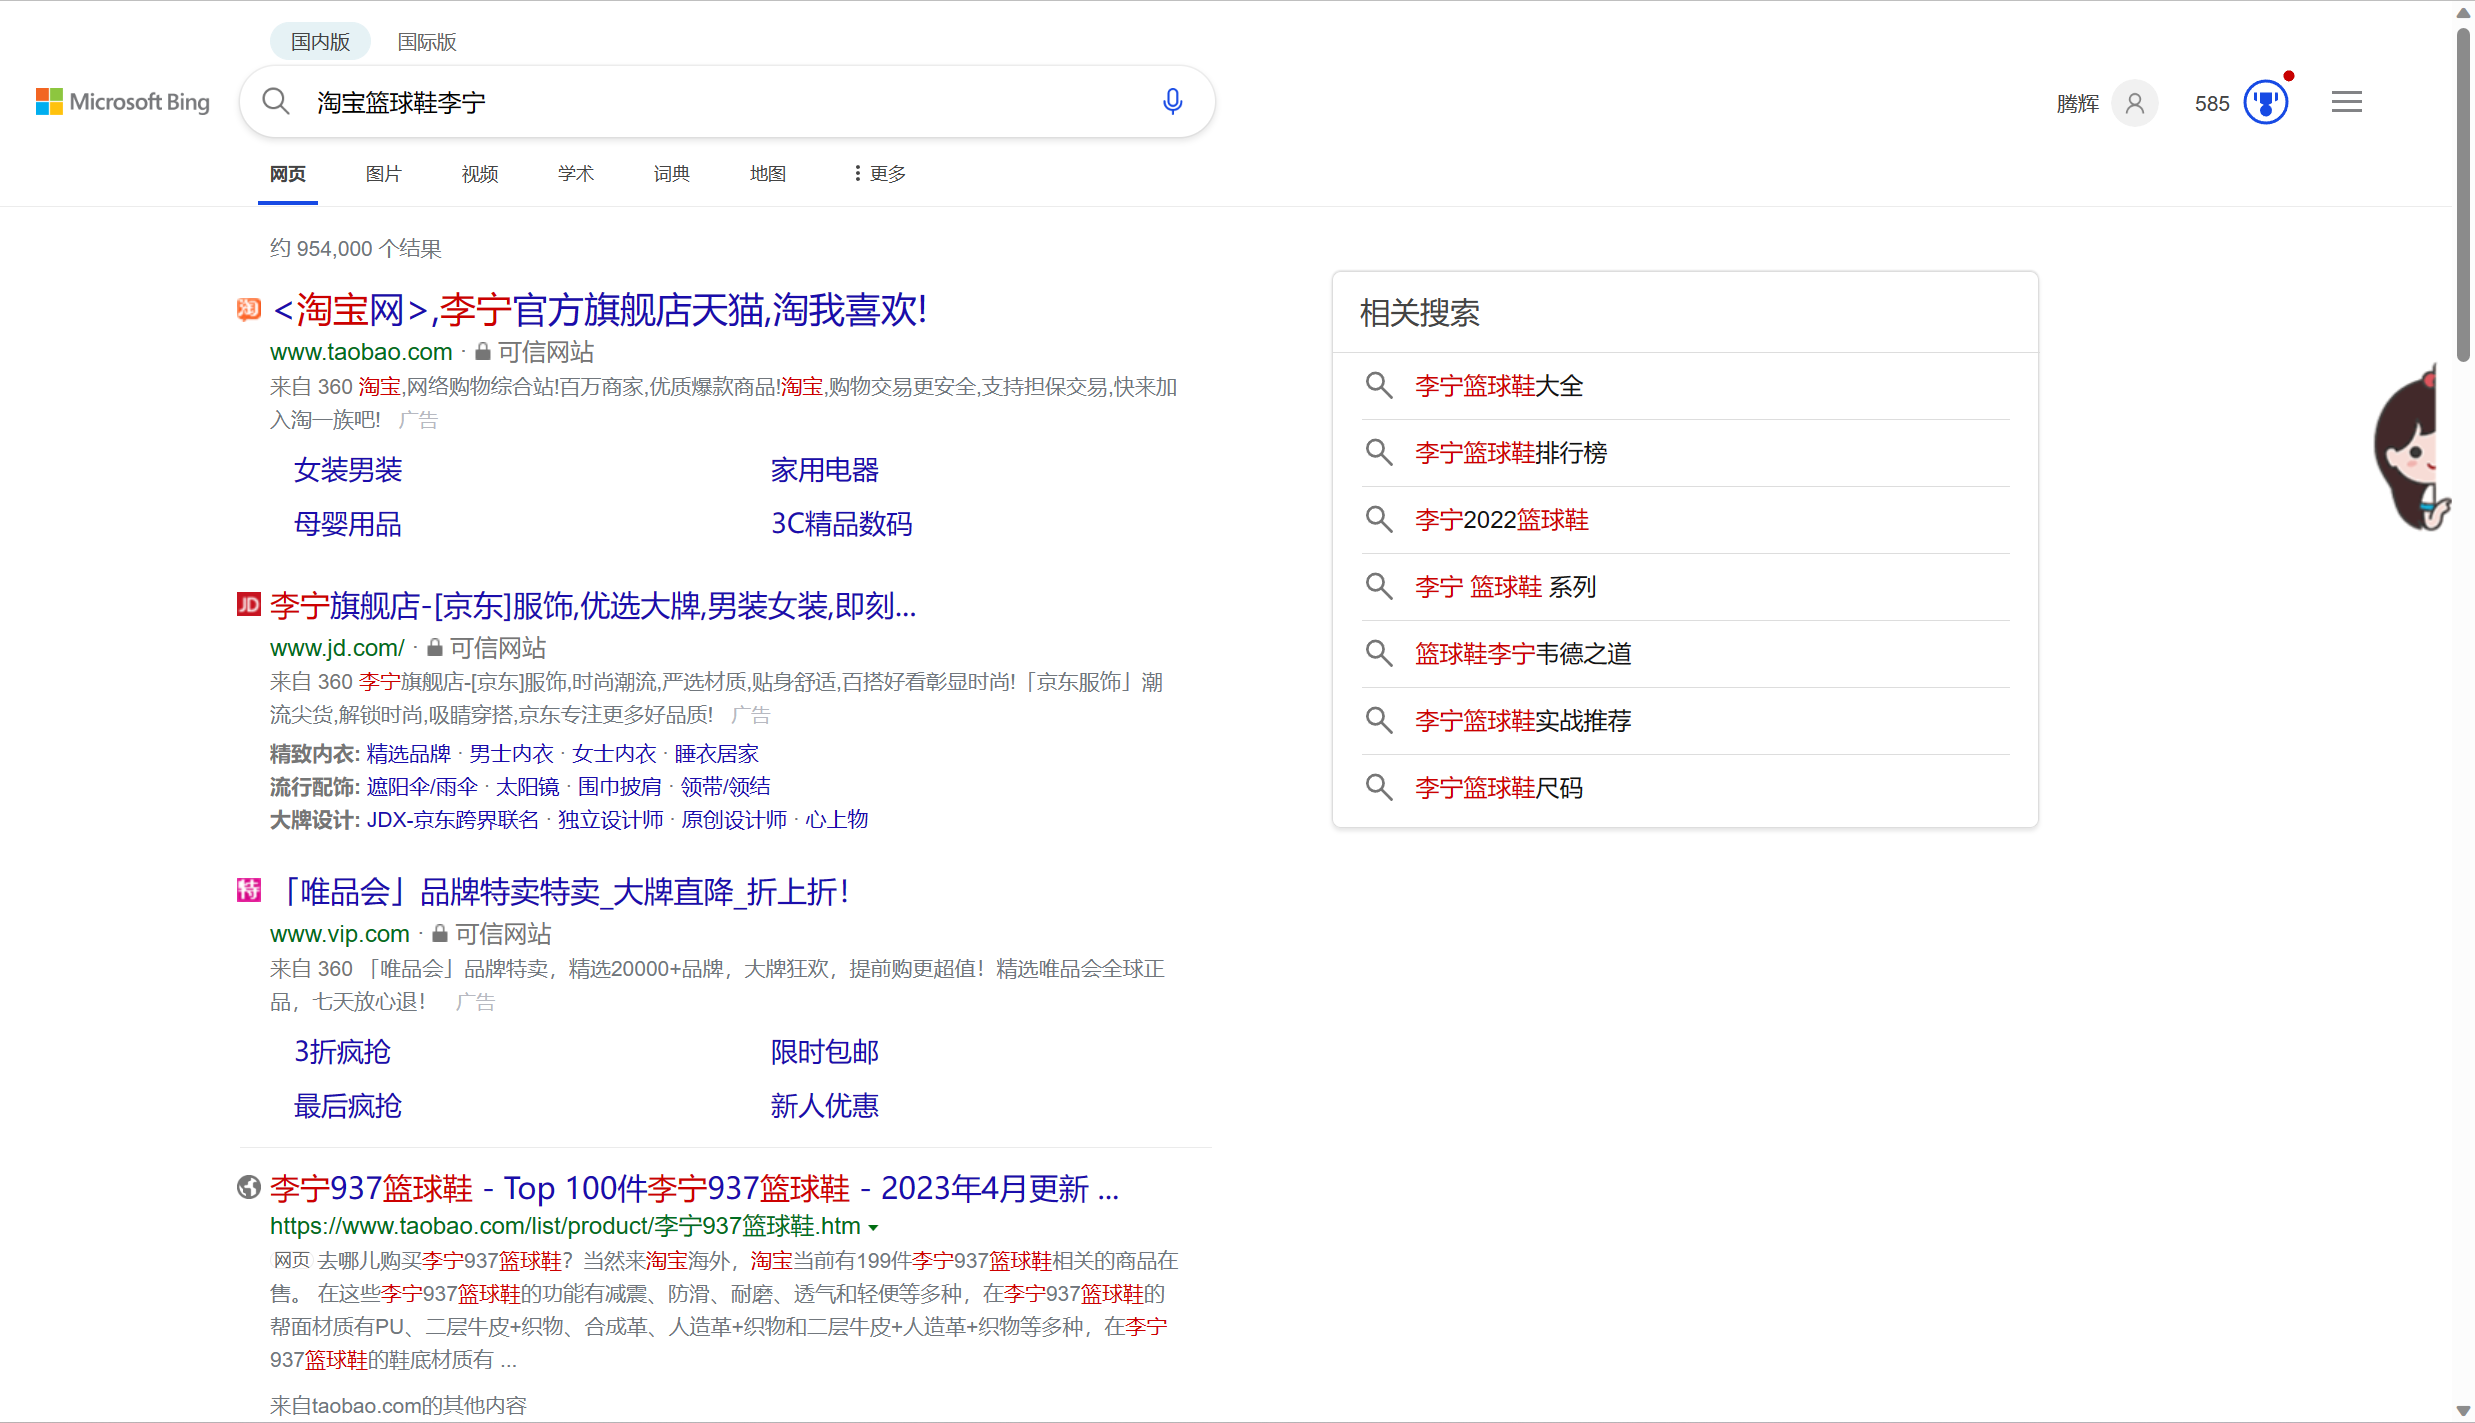Click the 睡衣居家 link
The width and height of the screenshot is (2475, 1423).
coord(717,754)
